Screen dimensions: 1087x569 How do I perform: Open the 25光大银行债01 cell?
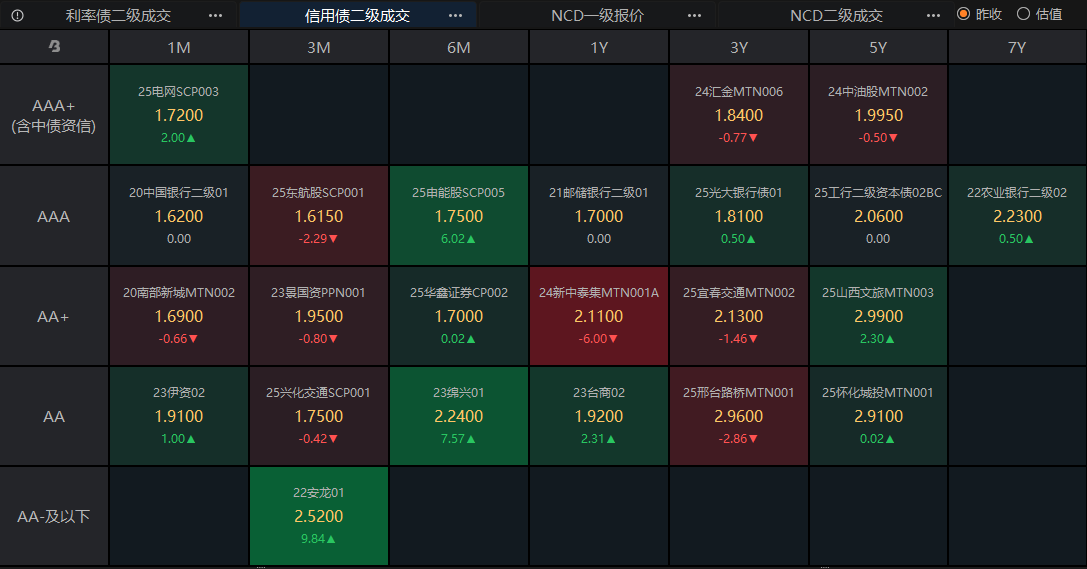pyautogui.click(x=739, y=216)
